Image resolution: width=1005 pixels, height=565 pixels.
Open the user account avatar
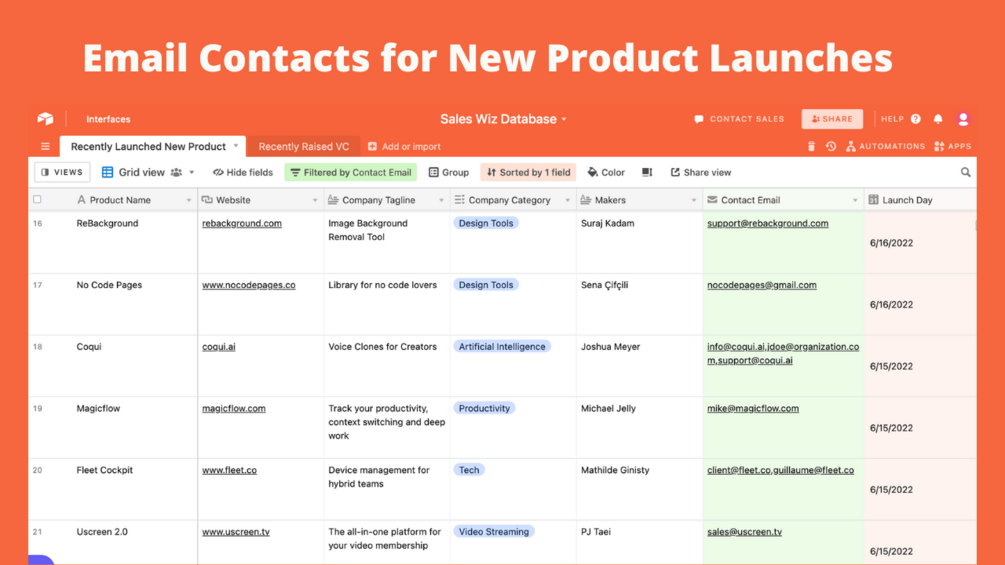[x=963, y=119]
